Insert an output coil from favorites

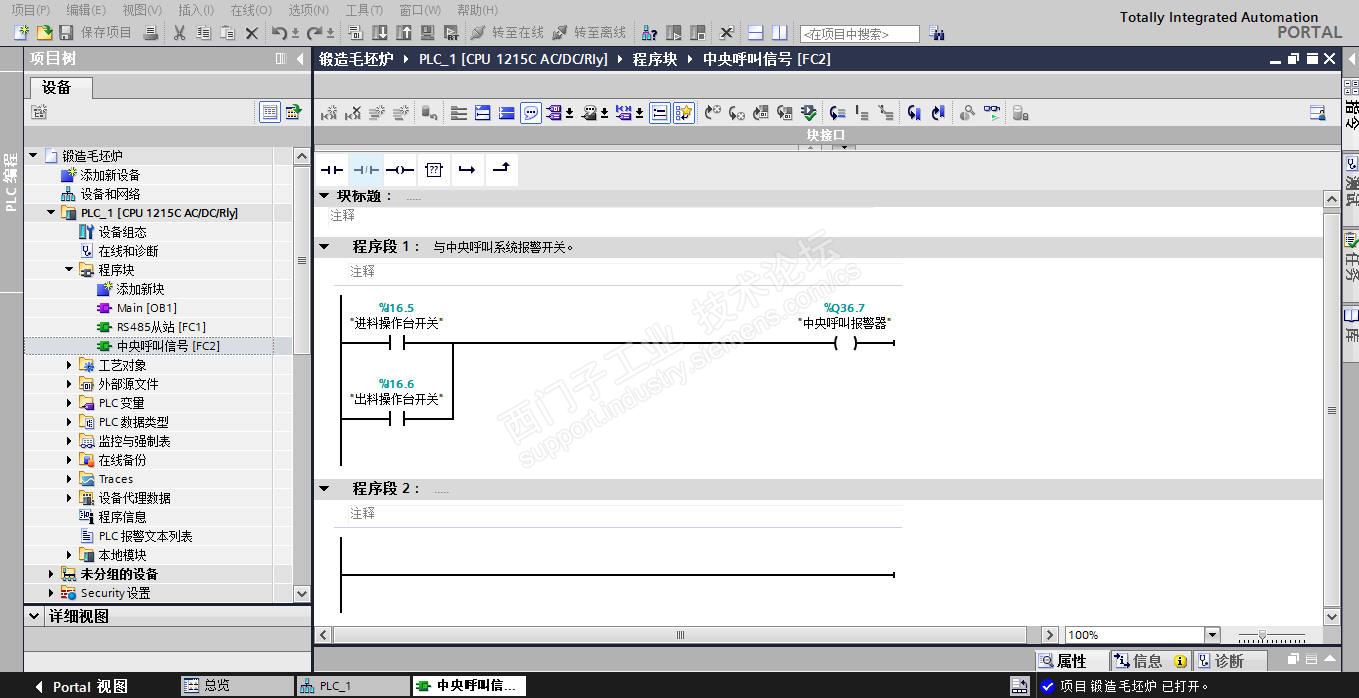[x=400, y=170]
